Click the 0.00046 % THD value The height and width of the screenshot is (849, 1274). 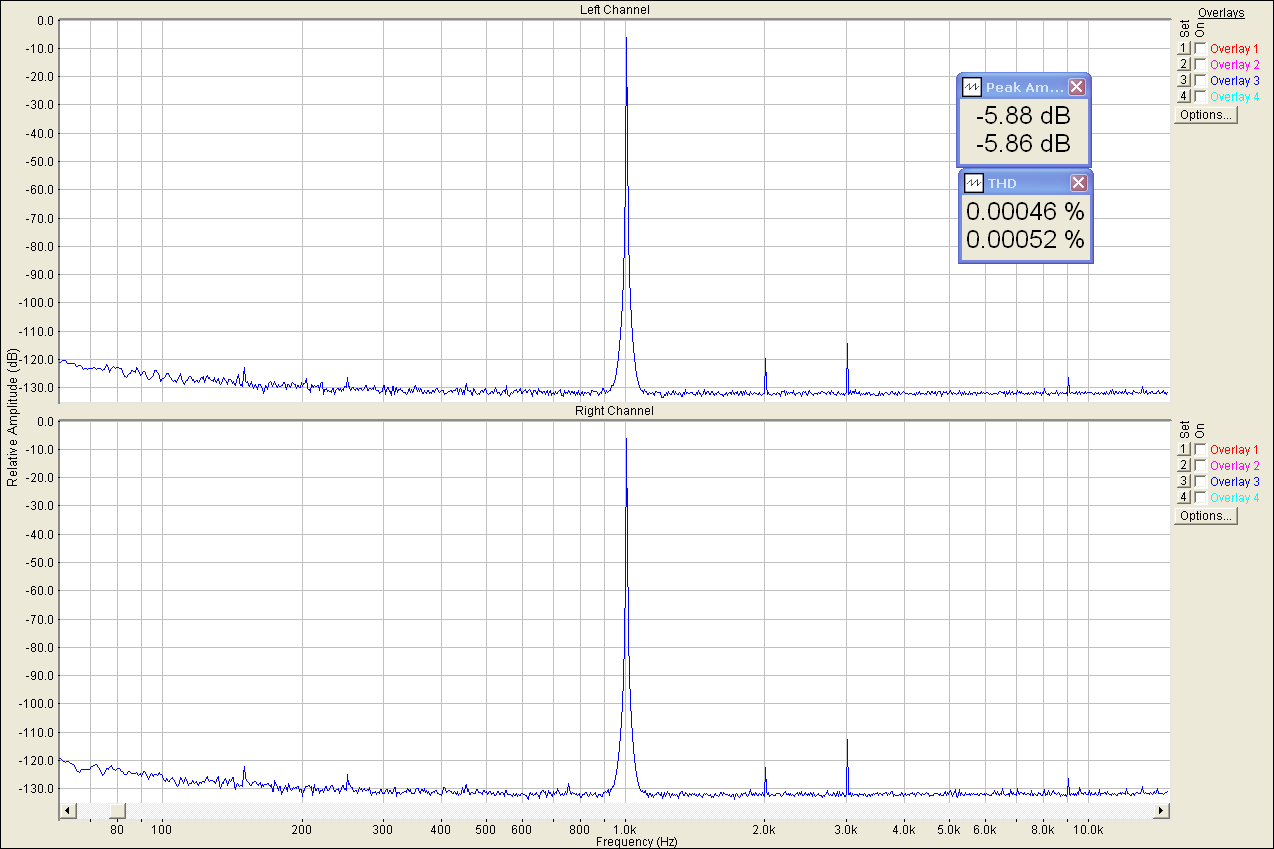[1025, 212]
